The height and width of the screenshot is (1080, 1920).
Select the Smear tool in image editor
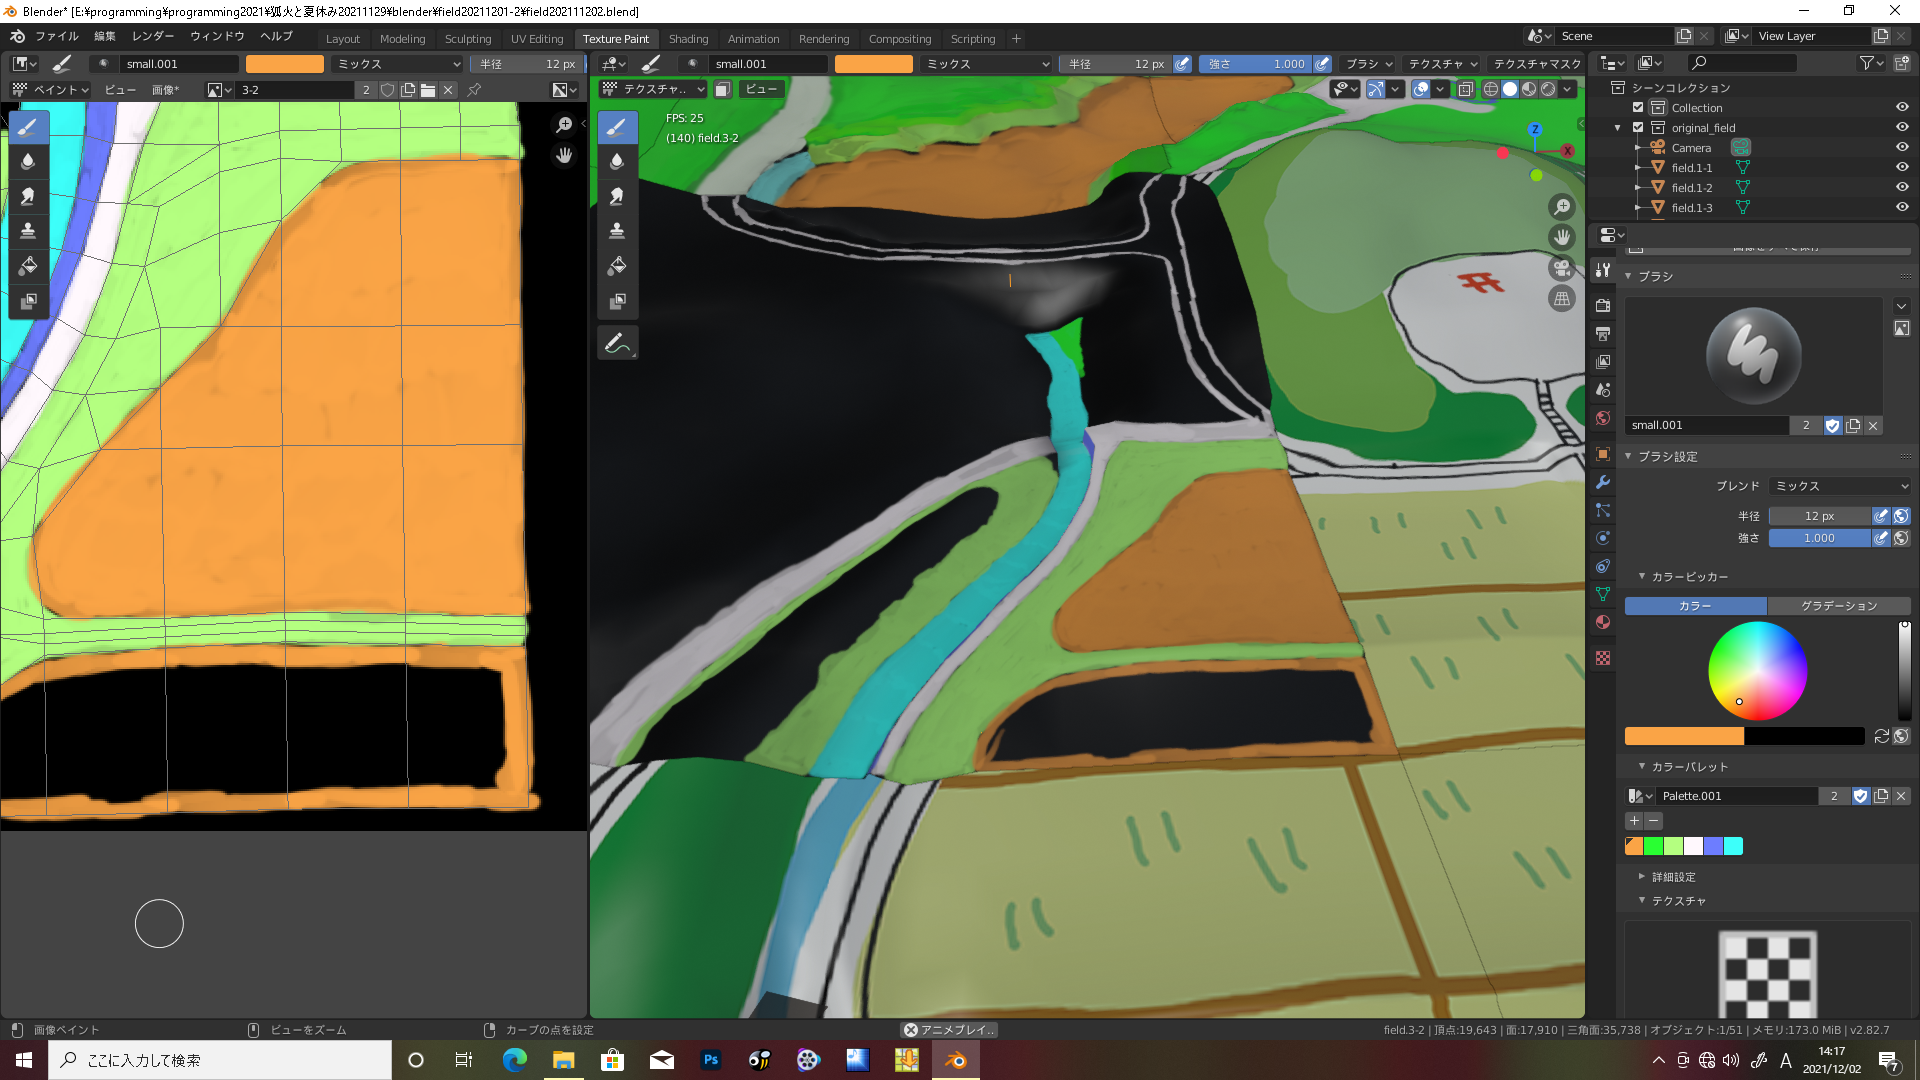coord(28,196)
